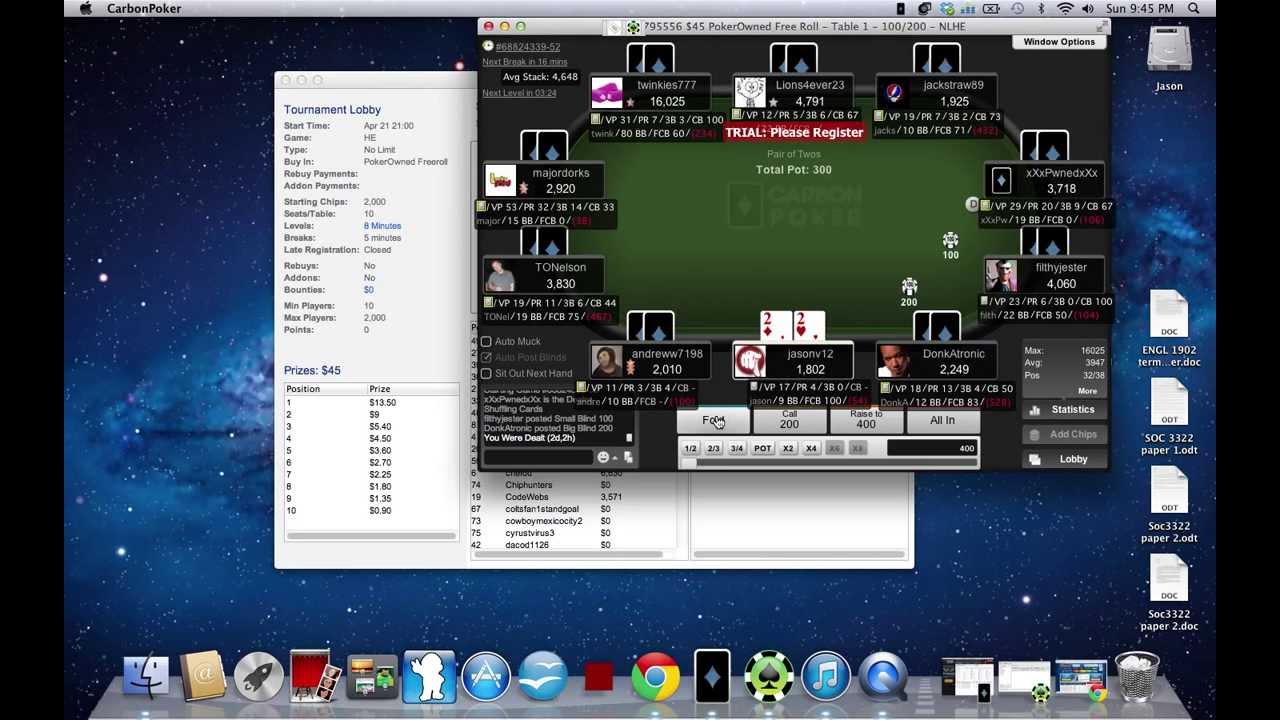
Task: Open Photo Booth in the Dock
Action: (x=316, y=677)
